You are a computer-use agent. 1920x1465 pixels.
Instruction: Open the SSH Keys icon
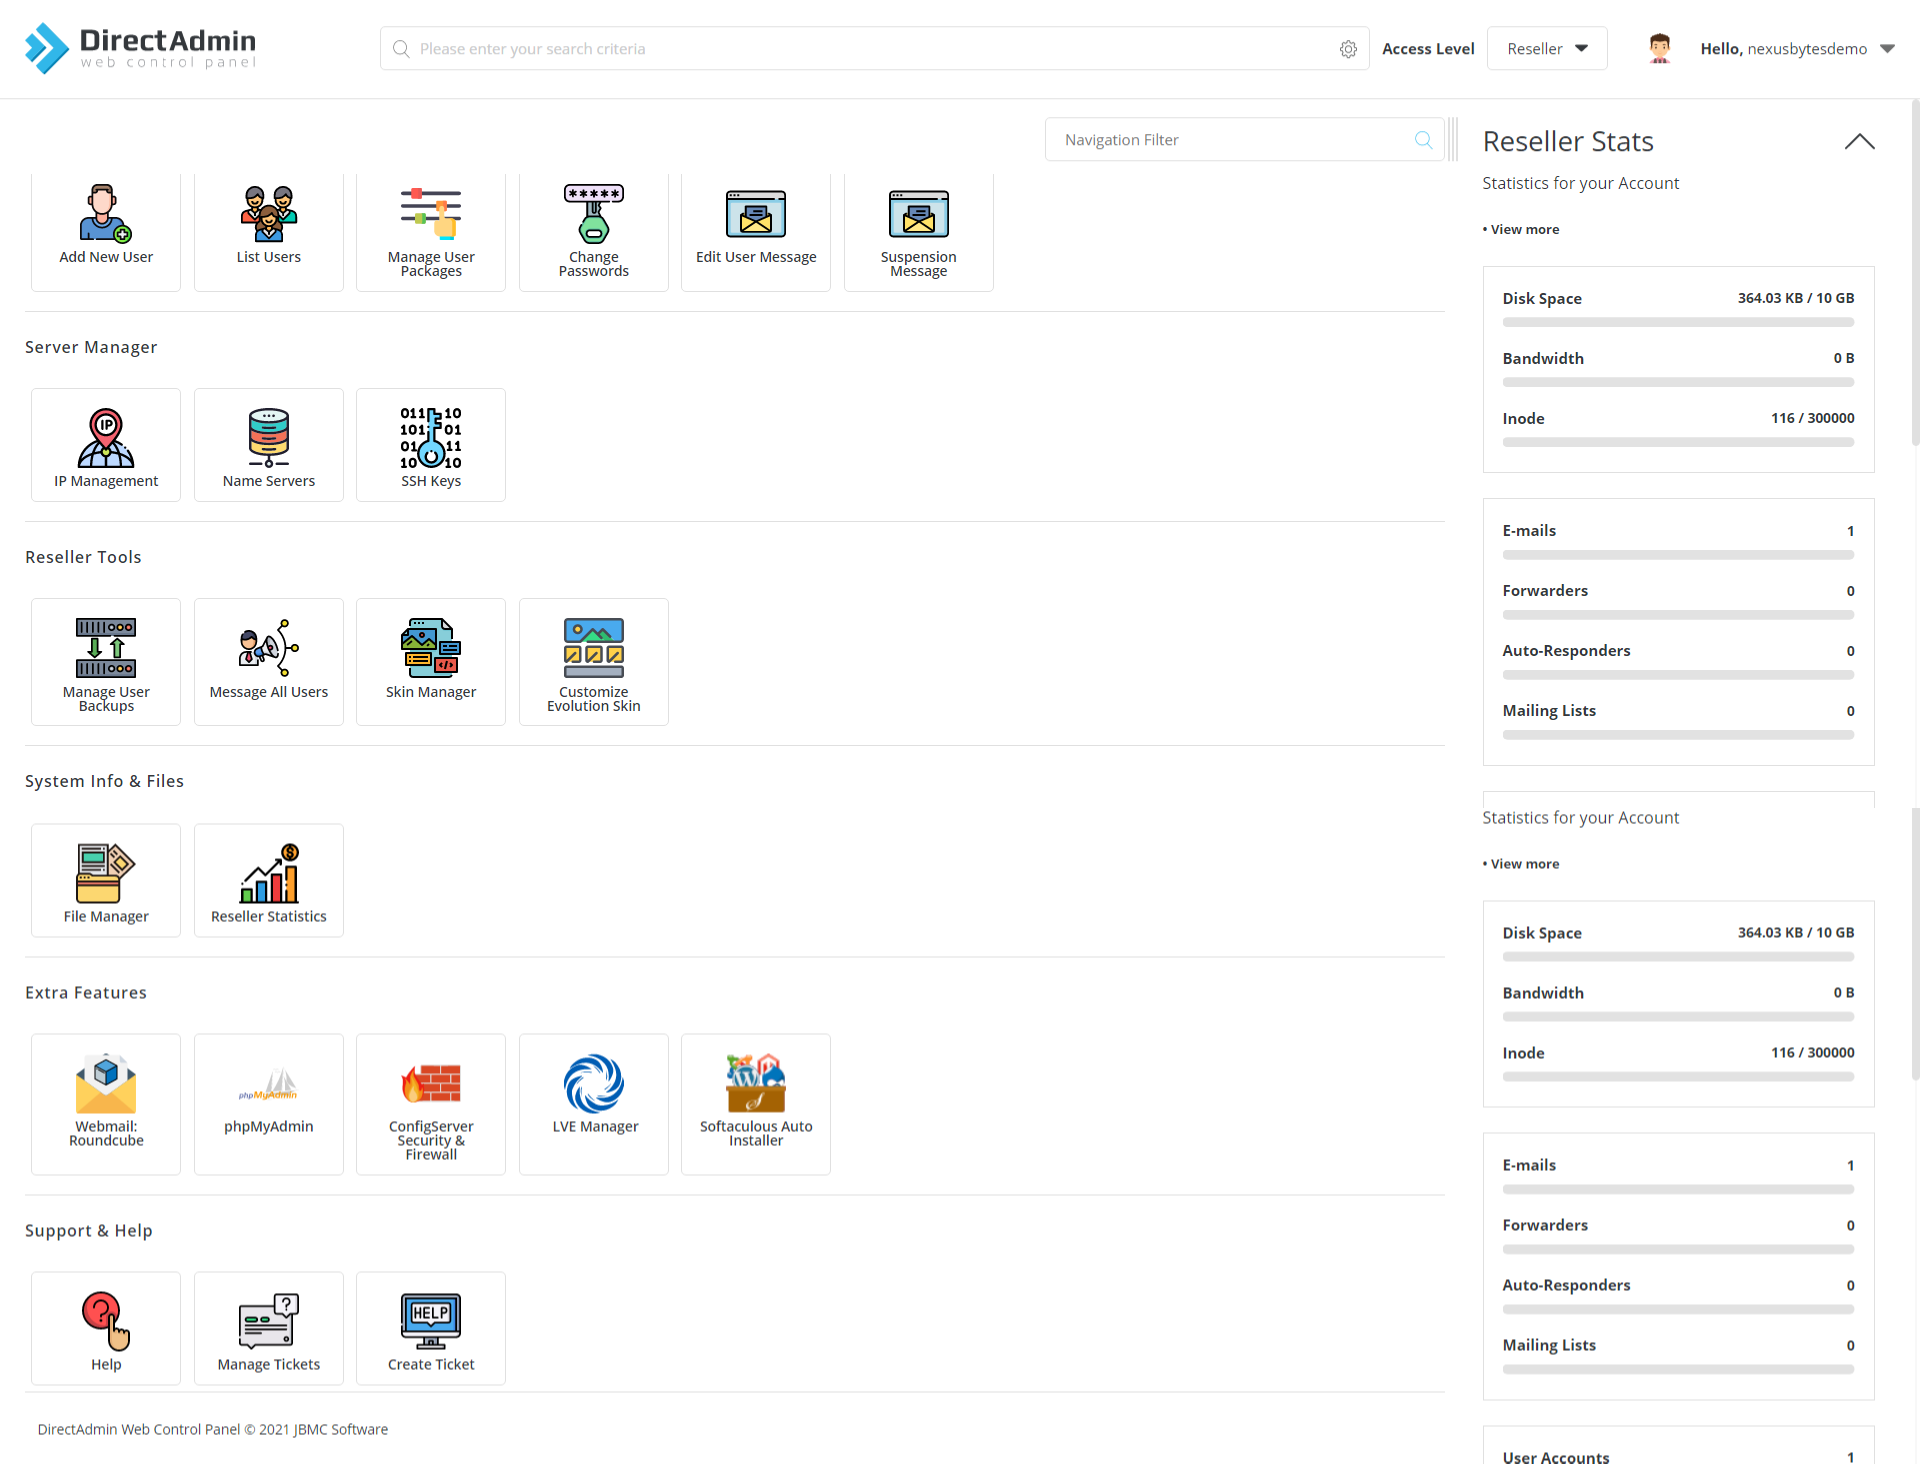pos(431,445)
